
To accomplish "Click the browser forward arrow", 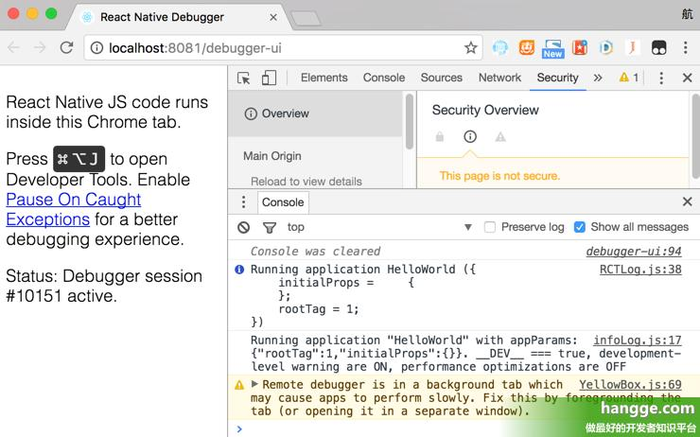I will tap(40, 47).
